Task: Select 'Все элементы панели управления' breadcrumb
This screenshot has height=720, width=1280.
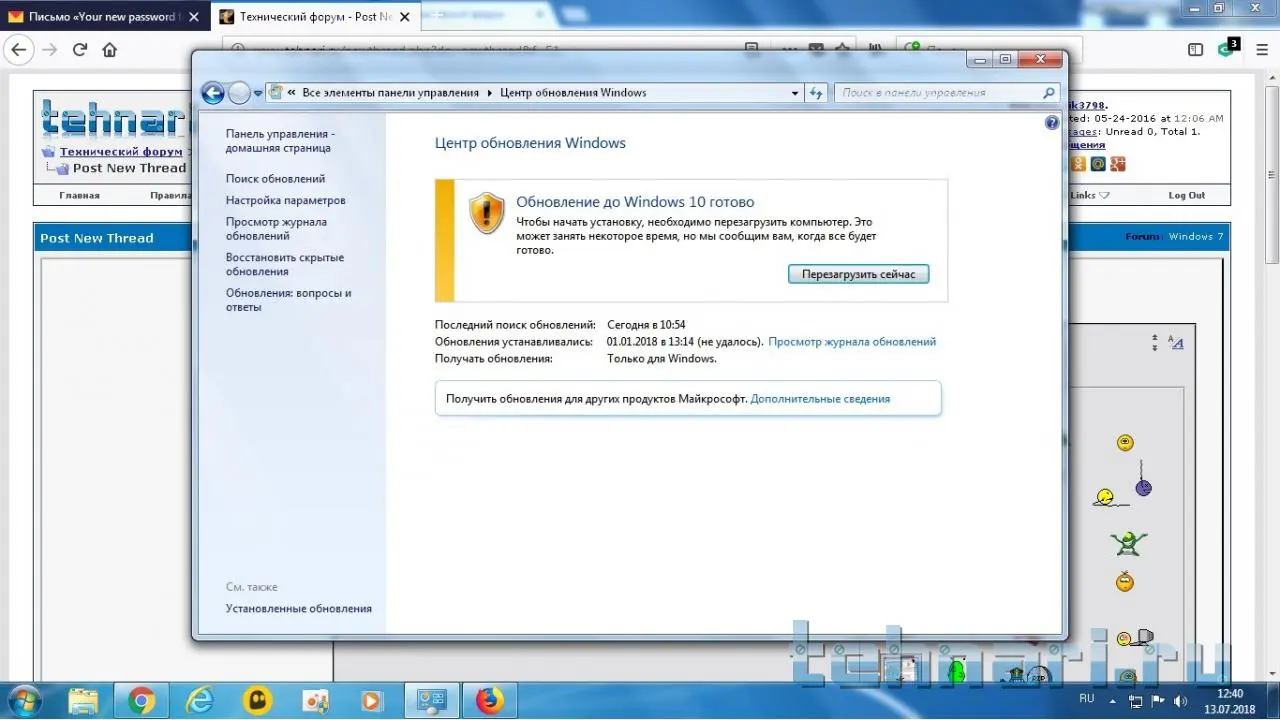Action: click(x=391, y=93)
